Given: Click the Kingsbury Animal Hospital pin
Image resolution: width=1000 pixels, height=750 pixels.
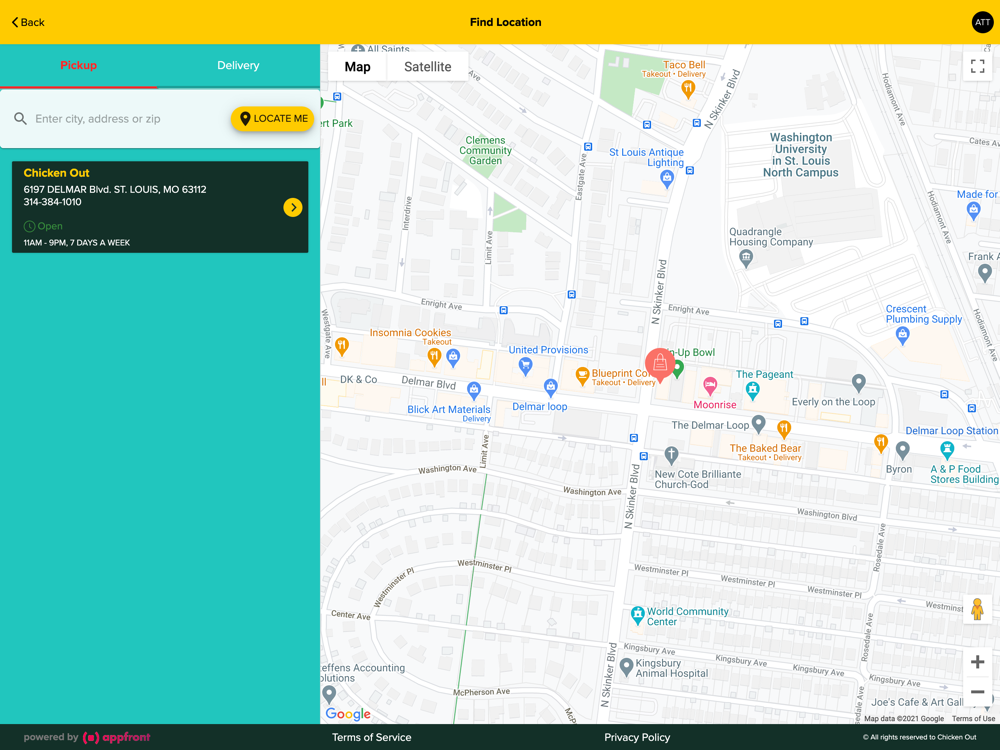Looking at the screenshot, I should (626, 668).
